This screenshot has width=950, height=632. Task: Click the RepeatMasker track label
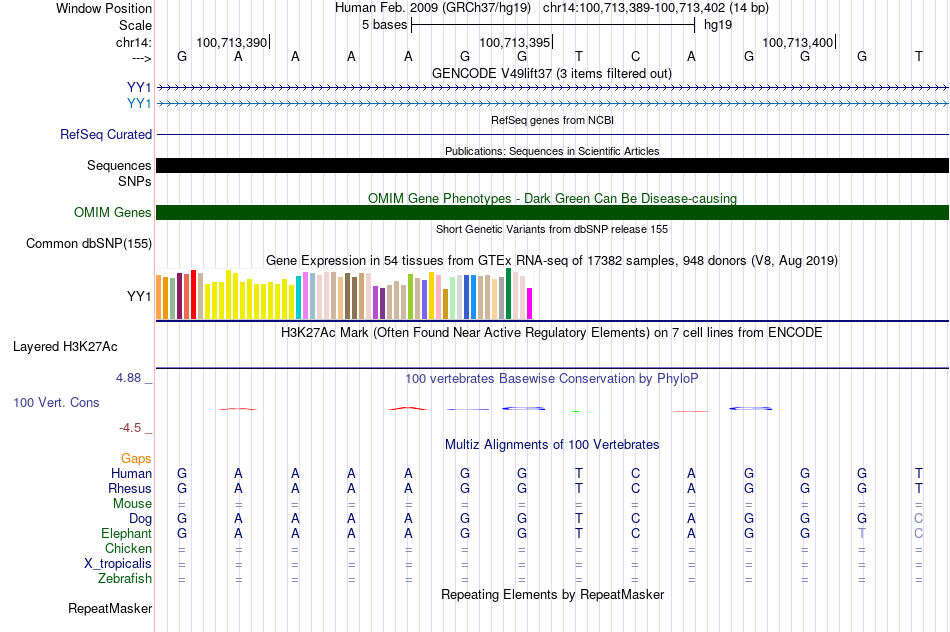click(110, 608)
